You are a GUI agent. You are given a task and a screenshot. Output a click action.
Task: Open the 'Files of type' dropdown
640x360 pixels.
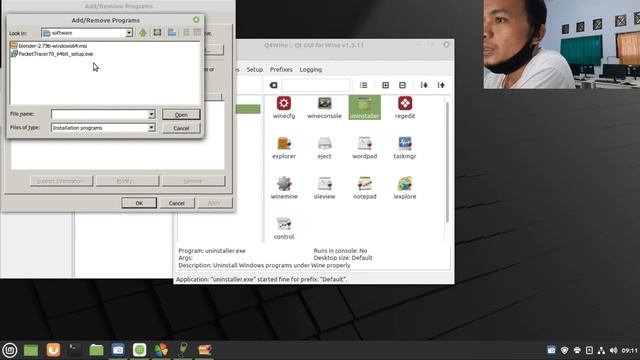pos(151,128)
